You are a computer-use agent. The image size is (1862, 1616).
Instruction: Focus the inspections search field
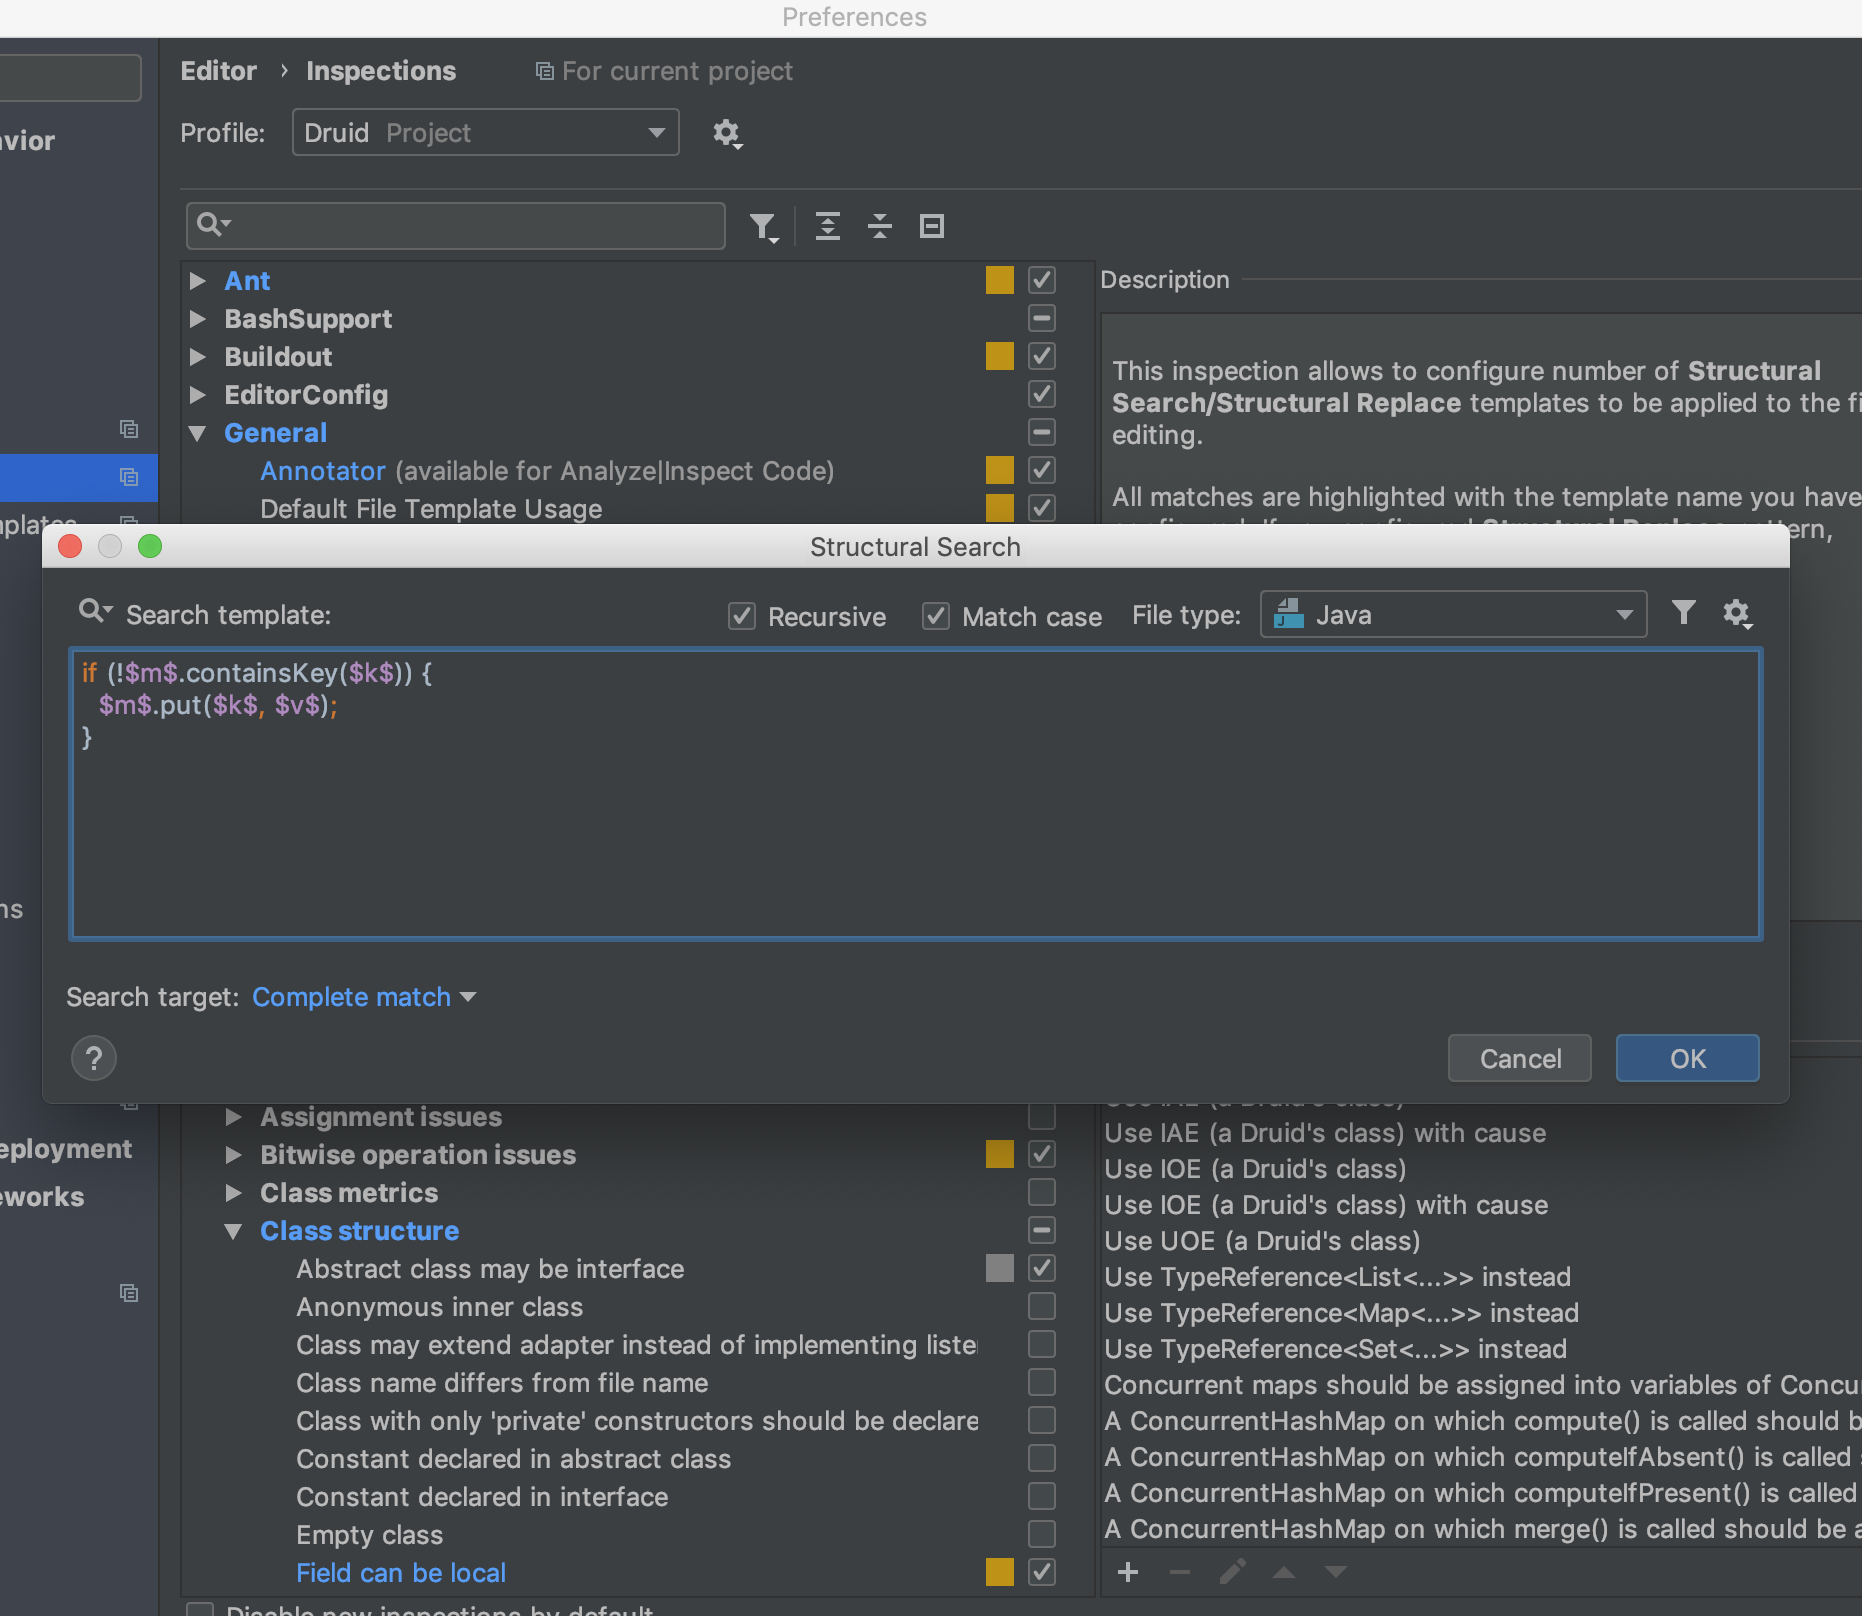tap(456, 225)
